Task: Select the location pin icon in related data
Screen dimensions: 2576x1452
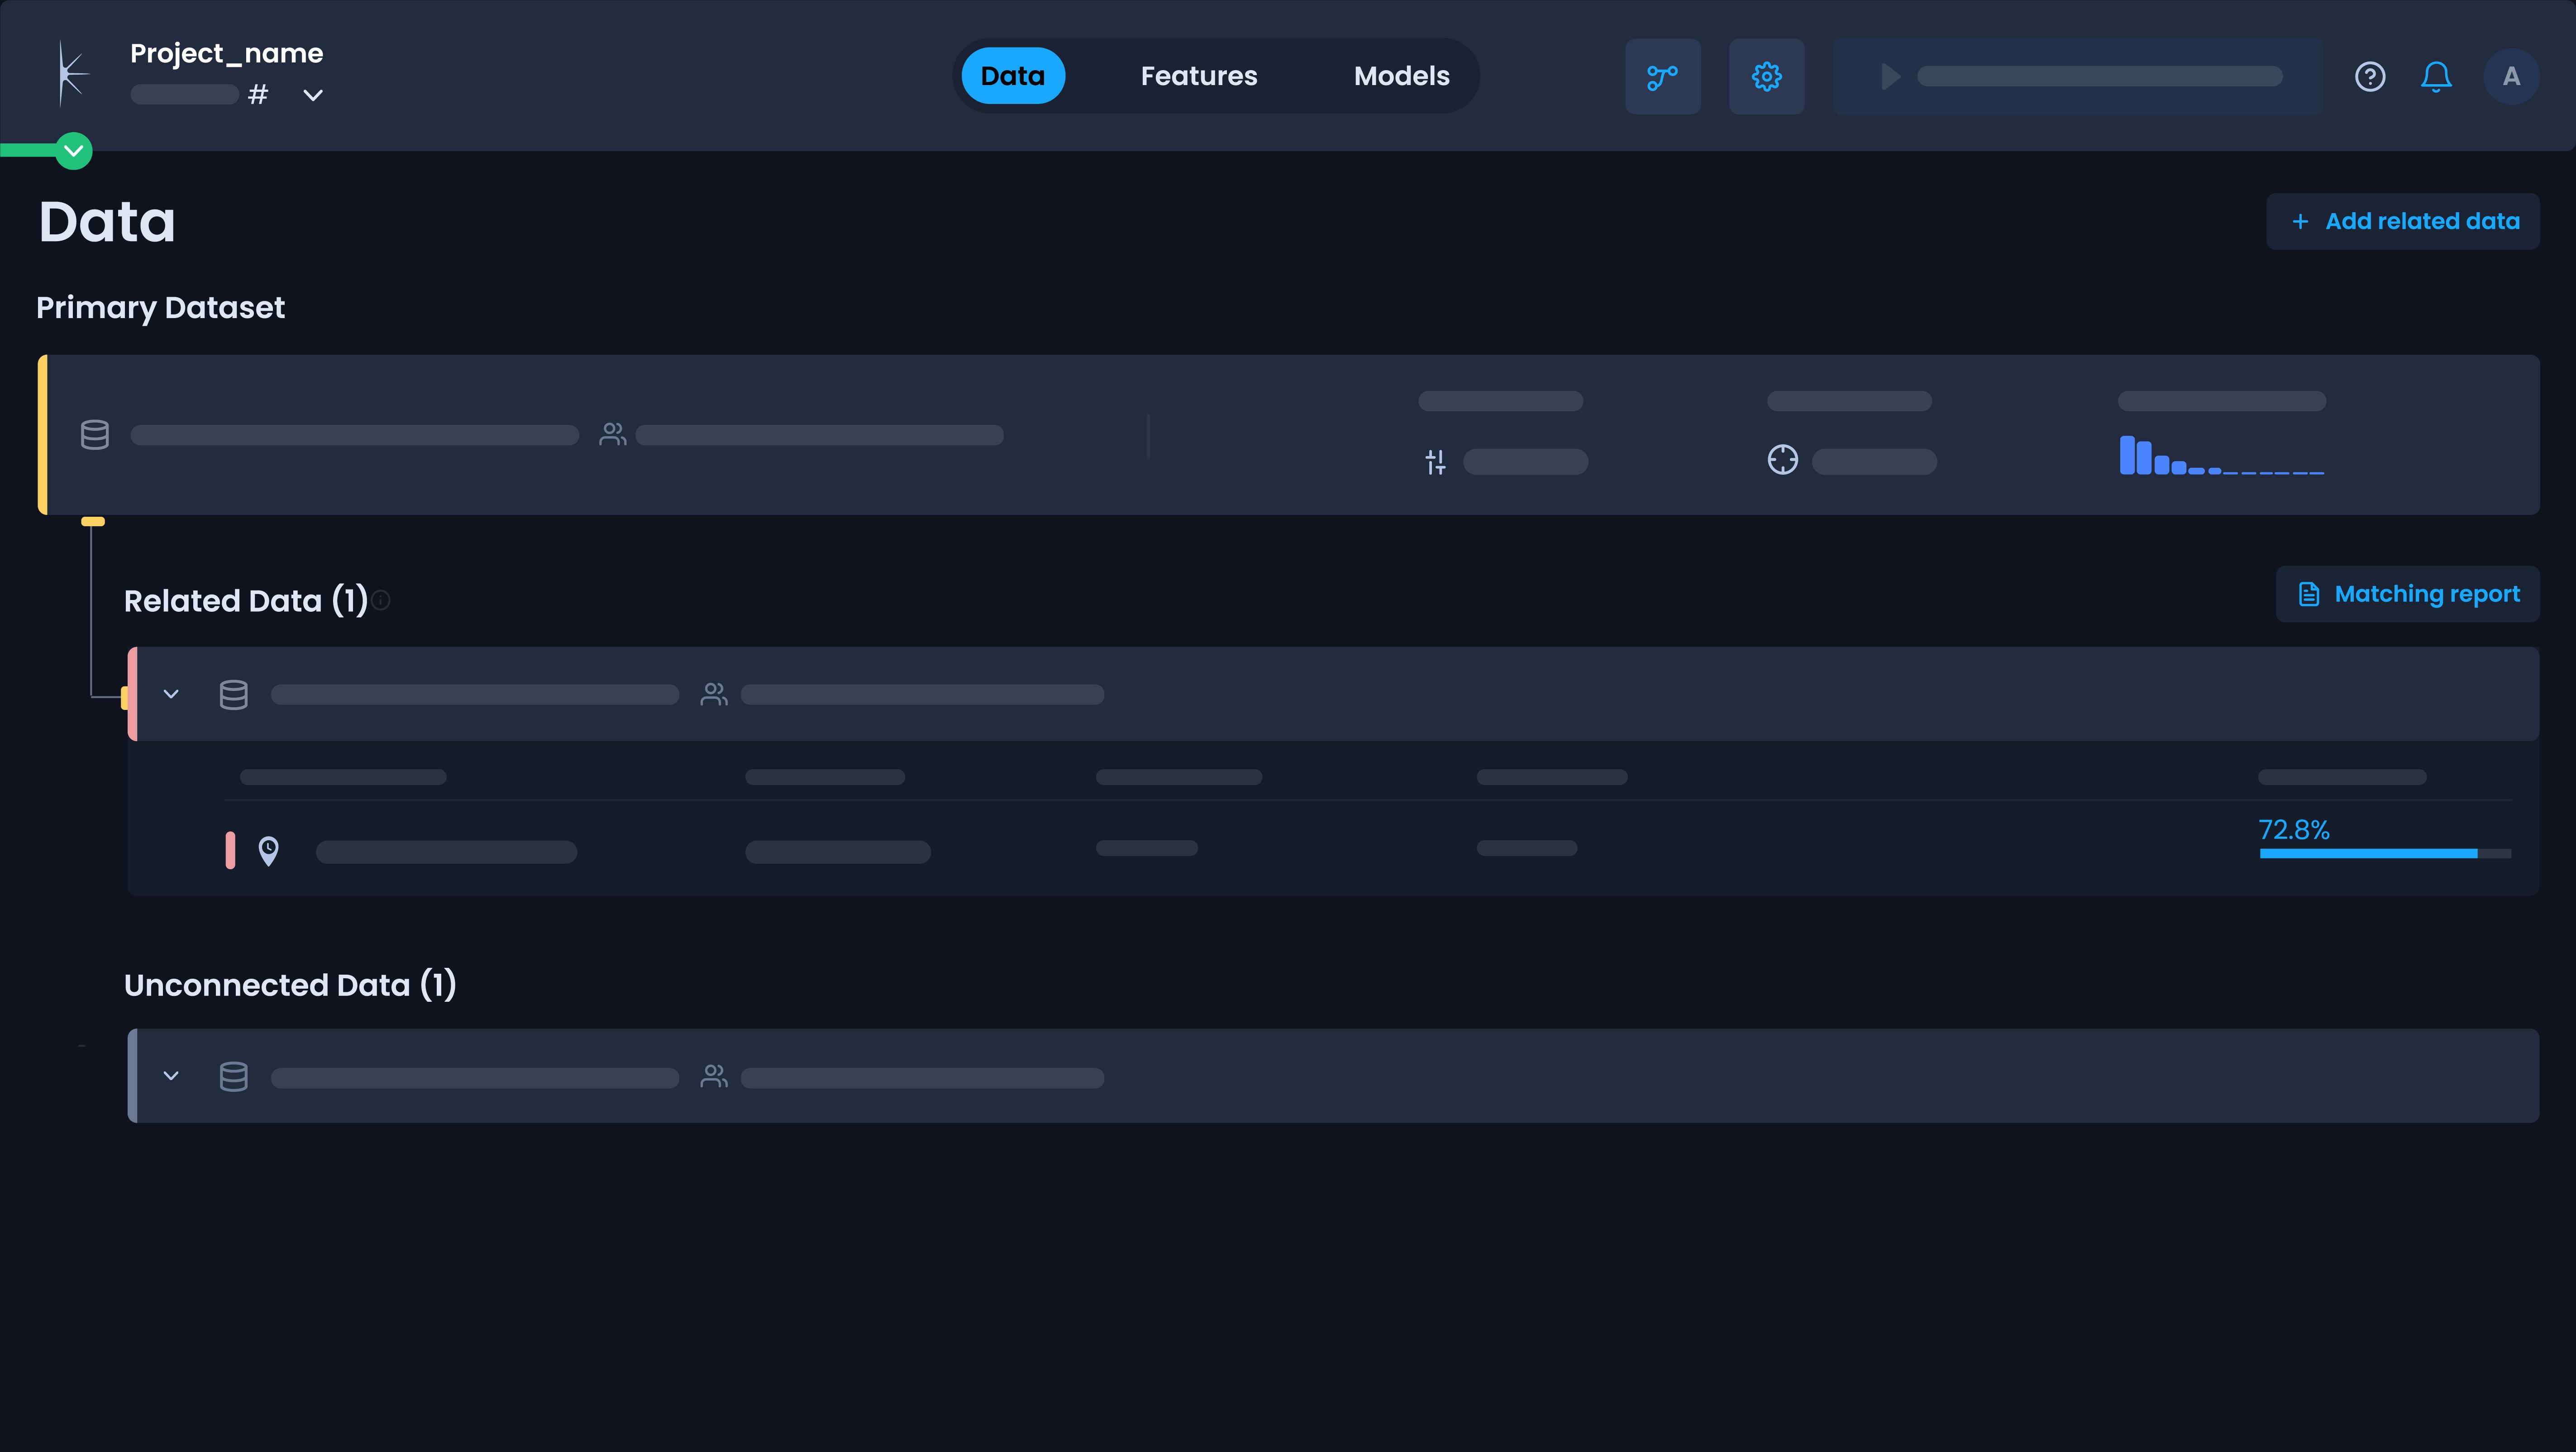Action: click(x=269, y=851)
